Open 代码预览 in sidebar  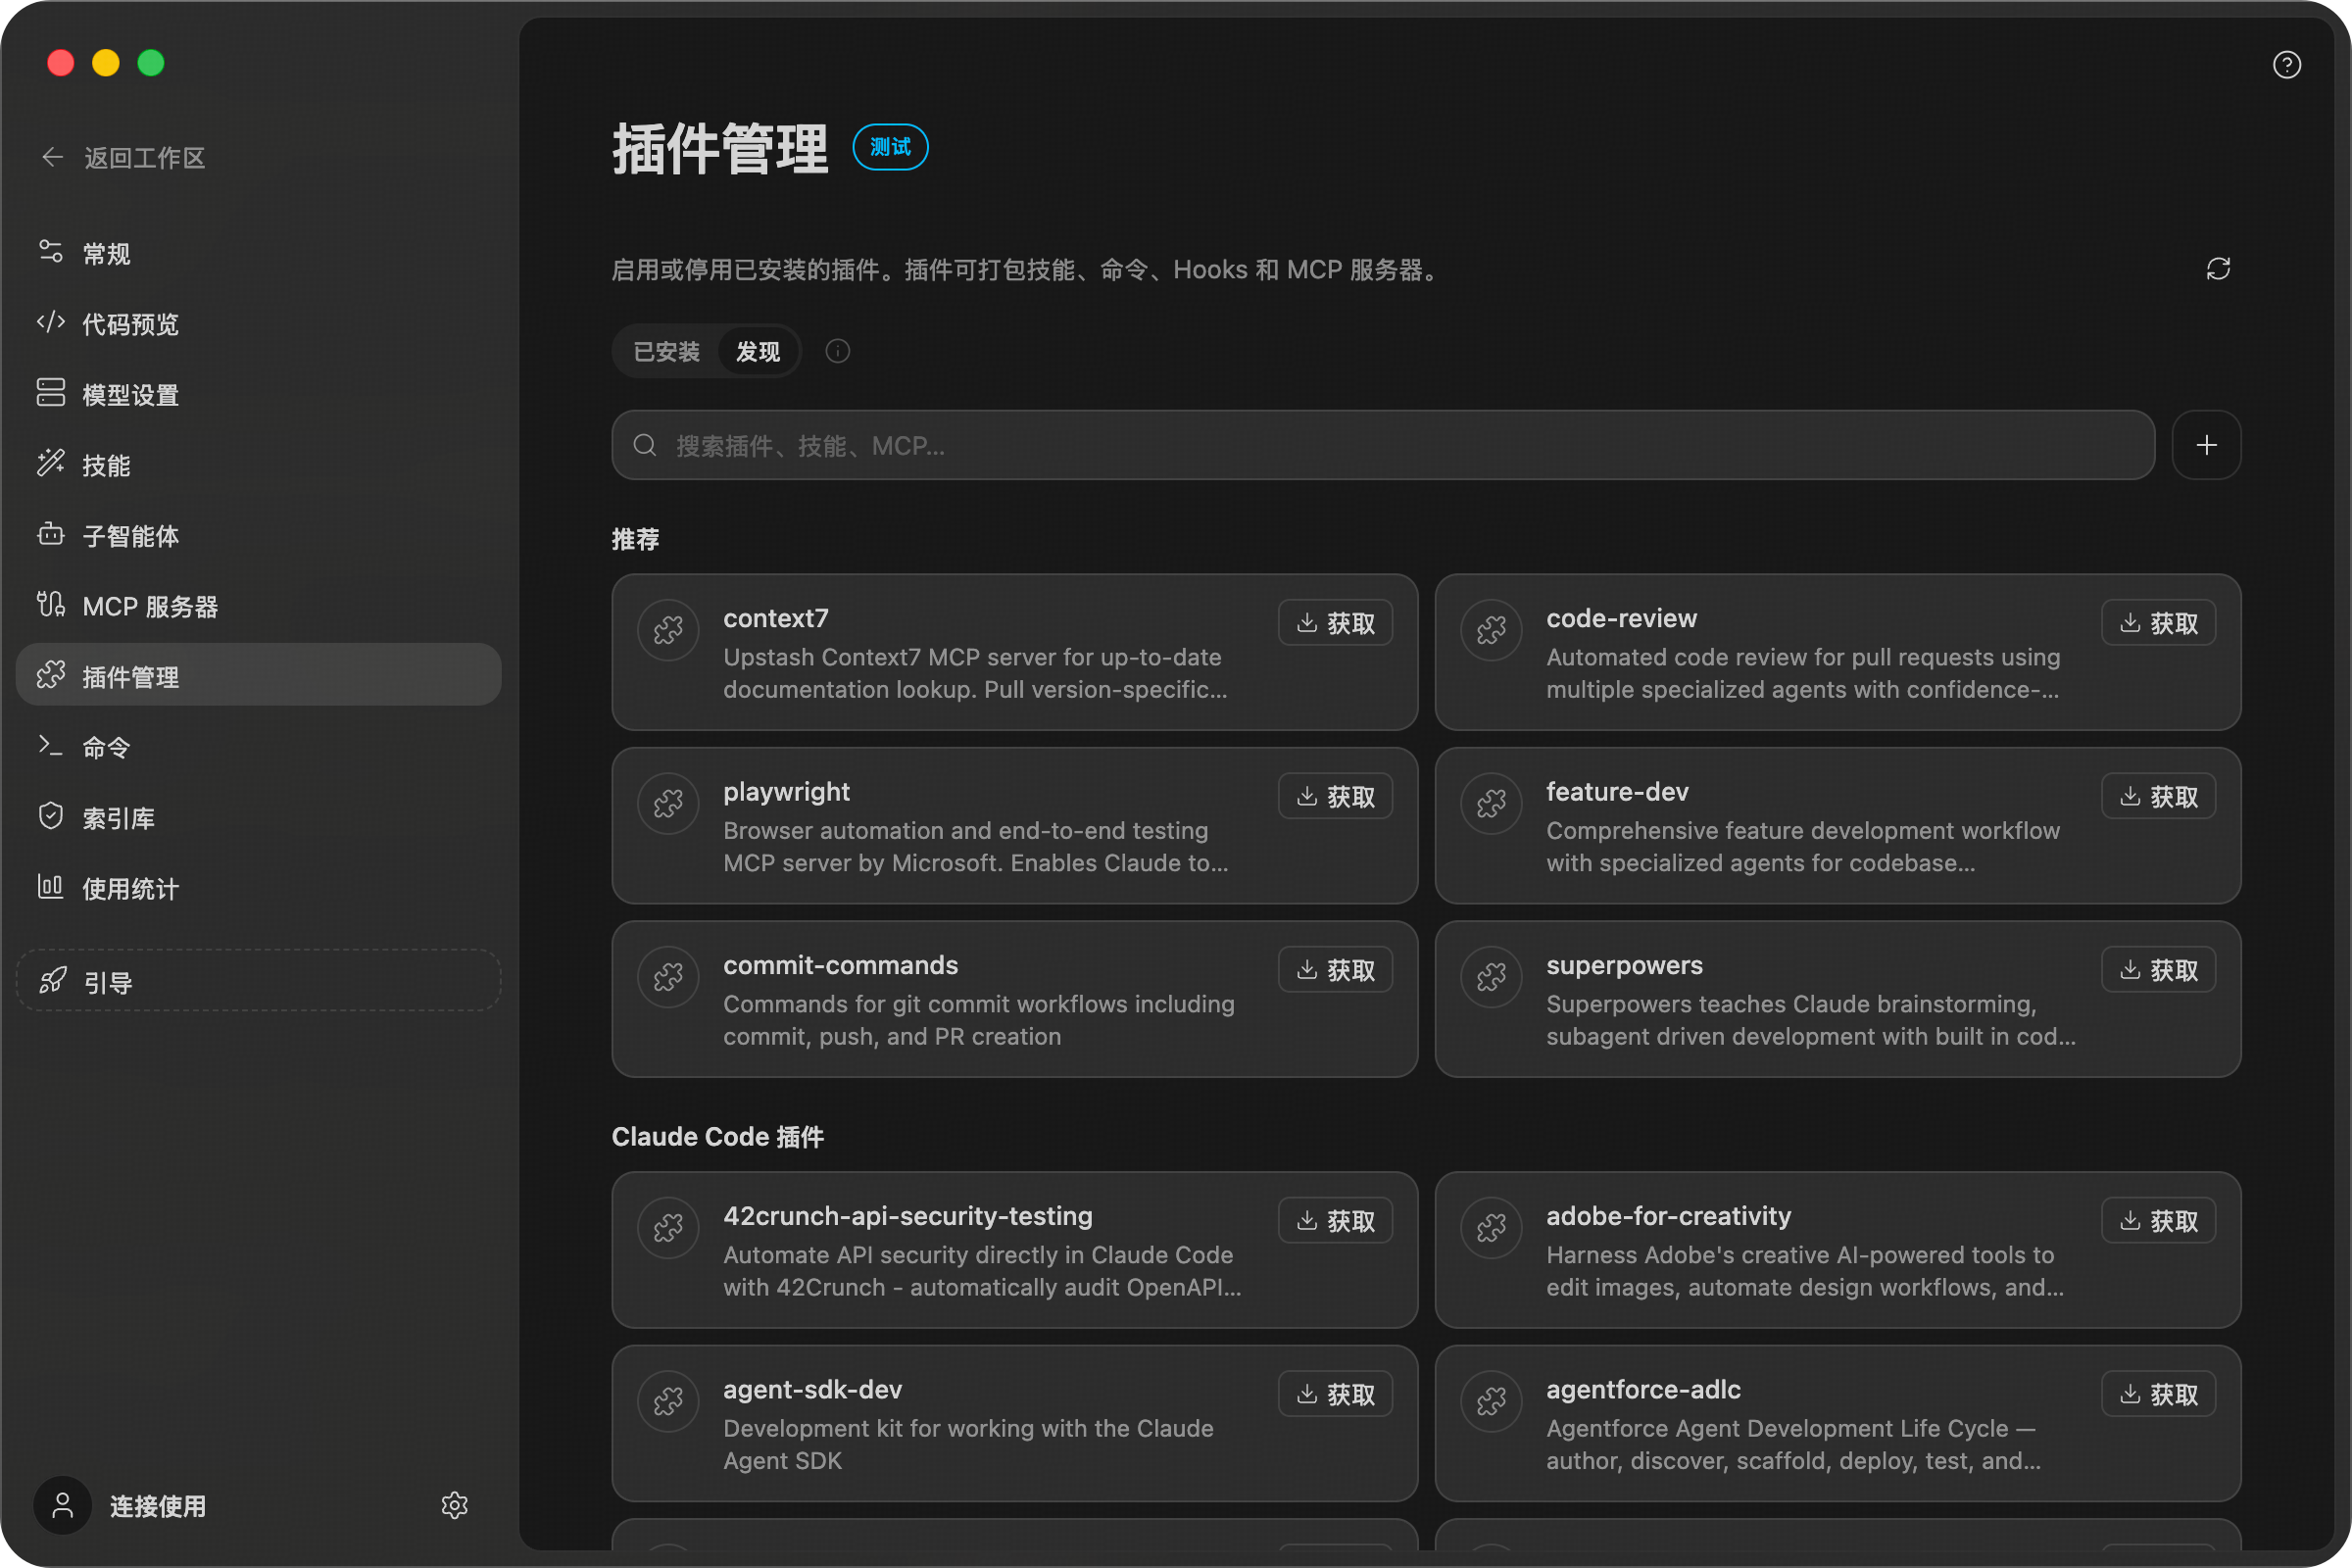coord(258,323)
